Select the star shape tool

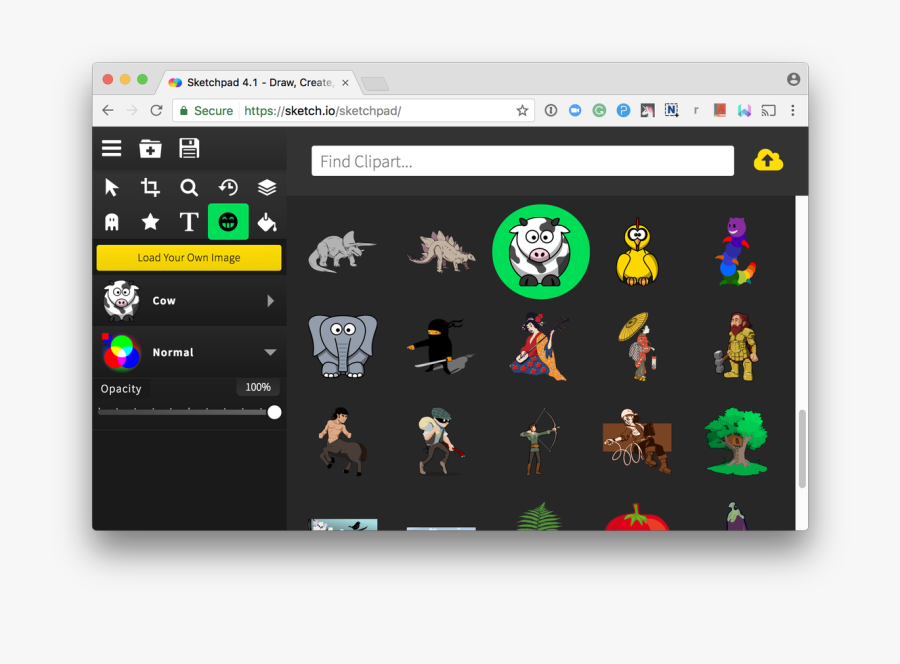150,222
